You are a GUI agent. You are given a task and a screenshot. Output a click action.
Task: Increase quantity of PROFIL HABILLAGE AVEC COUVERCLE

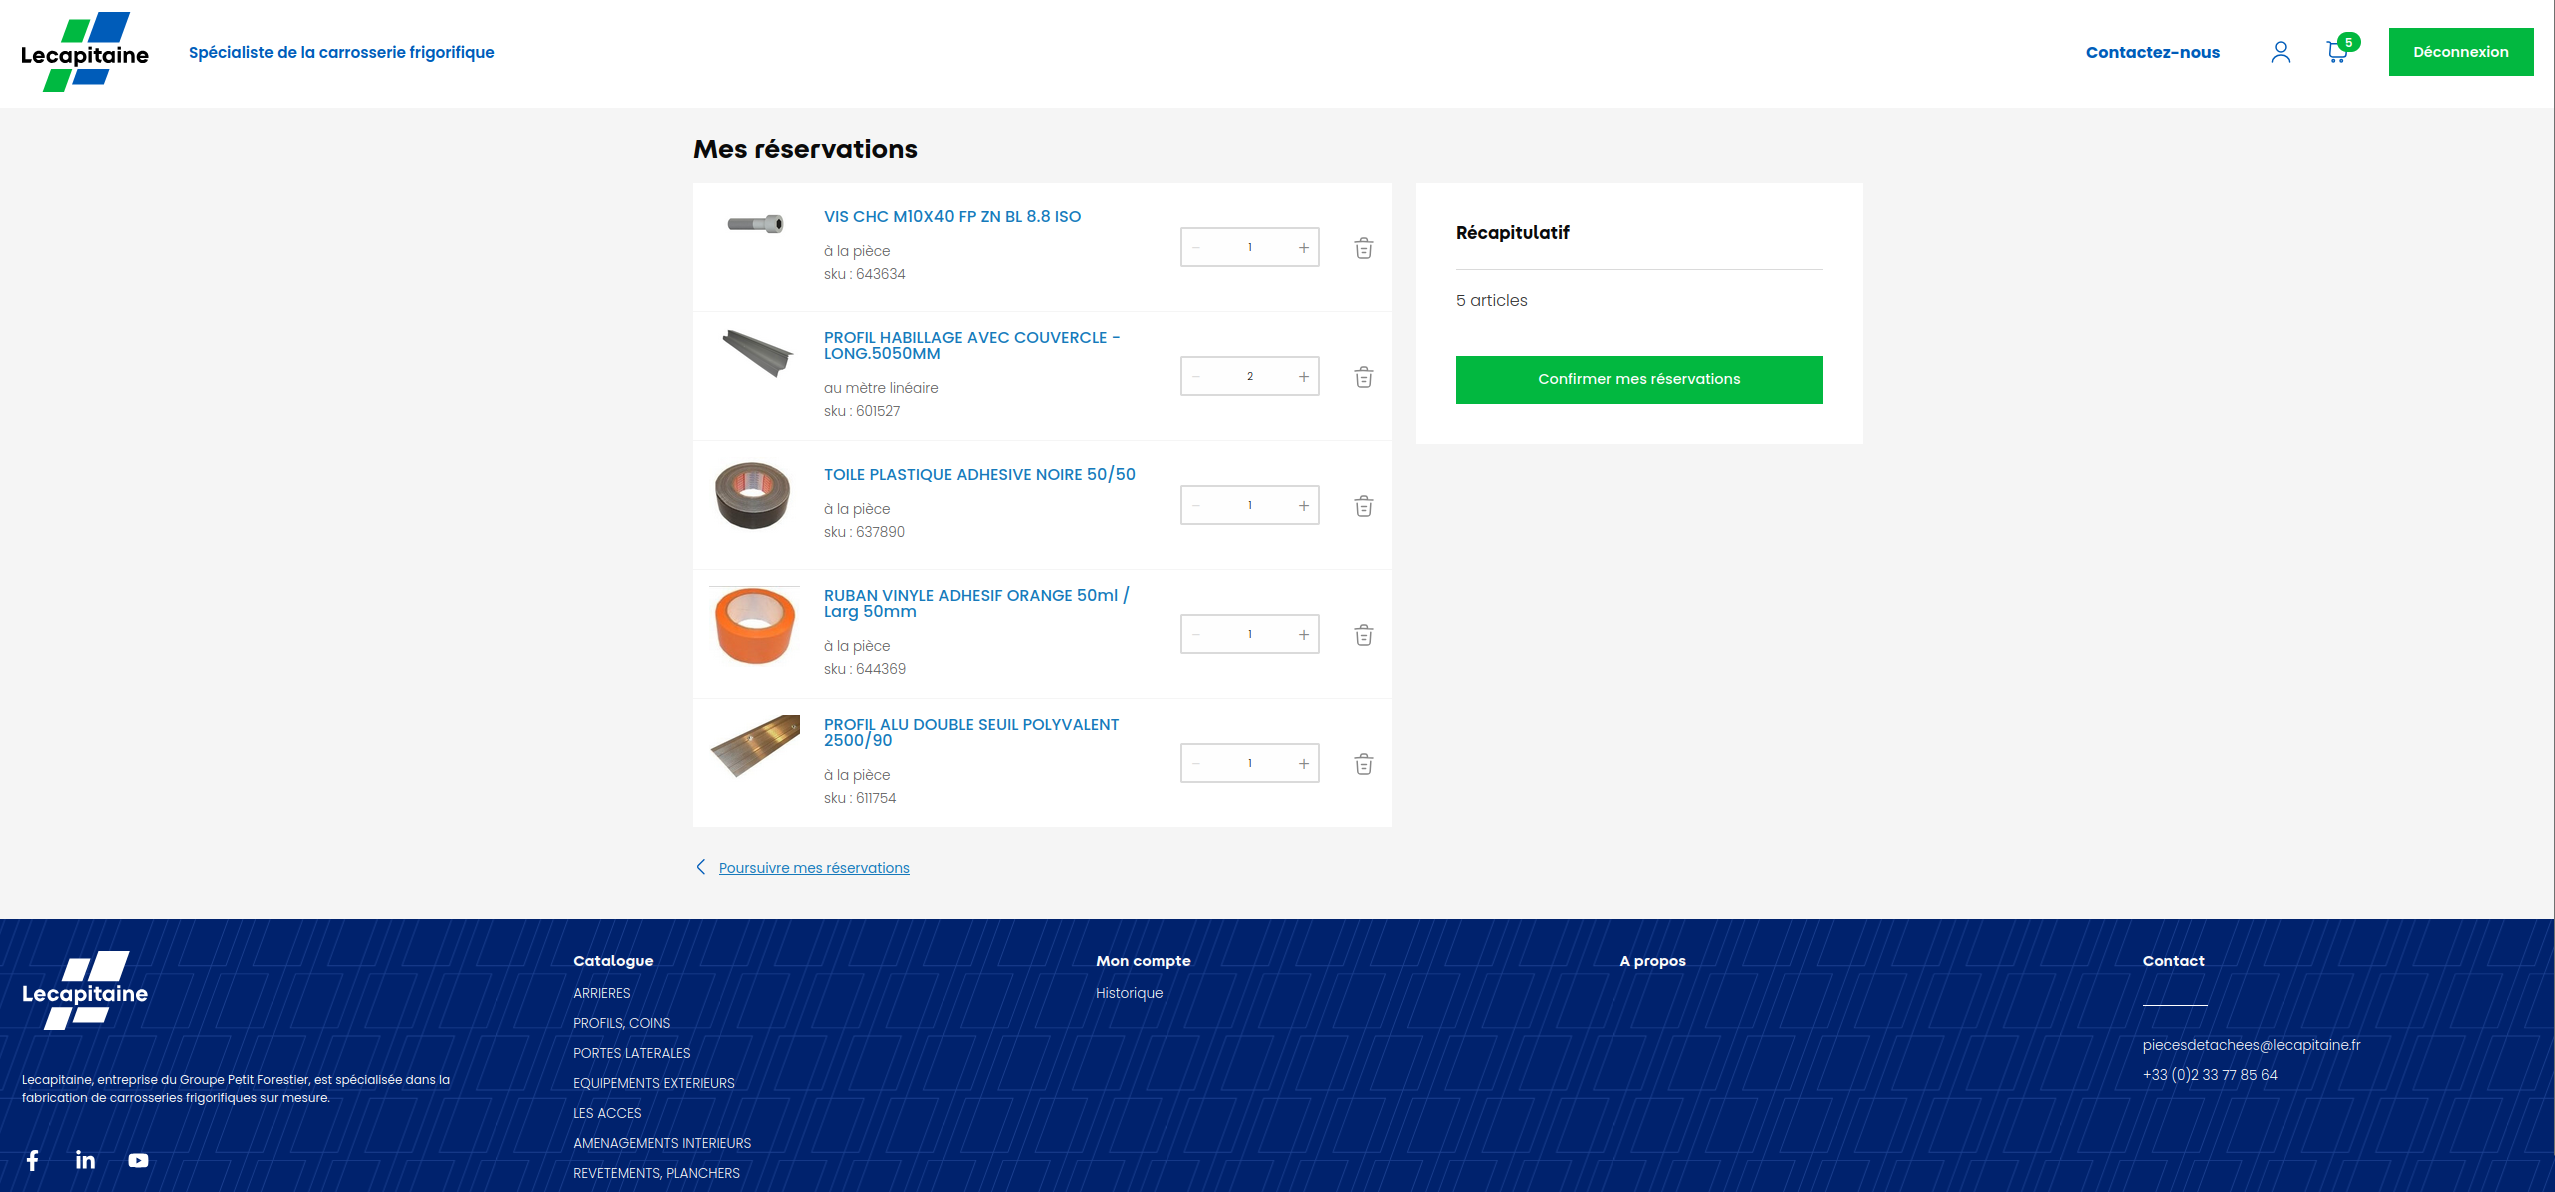1303,377
